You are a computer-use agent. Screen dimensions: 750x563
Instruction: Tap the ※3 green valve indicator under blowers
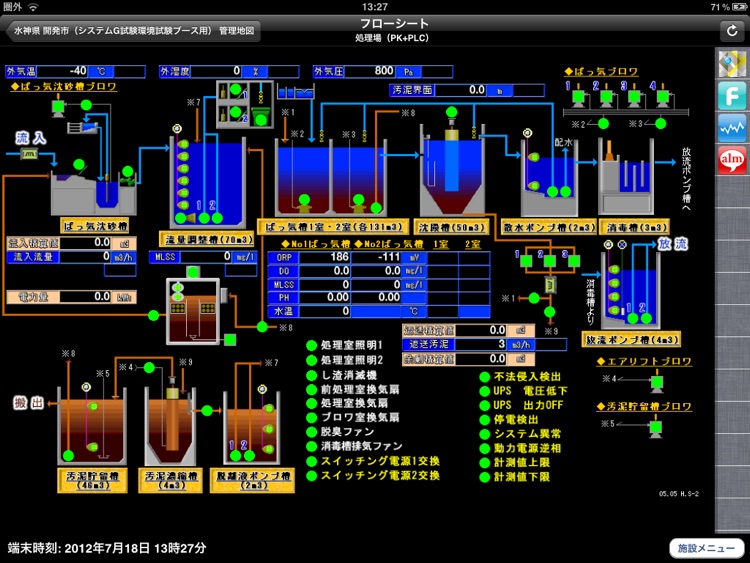point(661,123)
